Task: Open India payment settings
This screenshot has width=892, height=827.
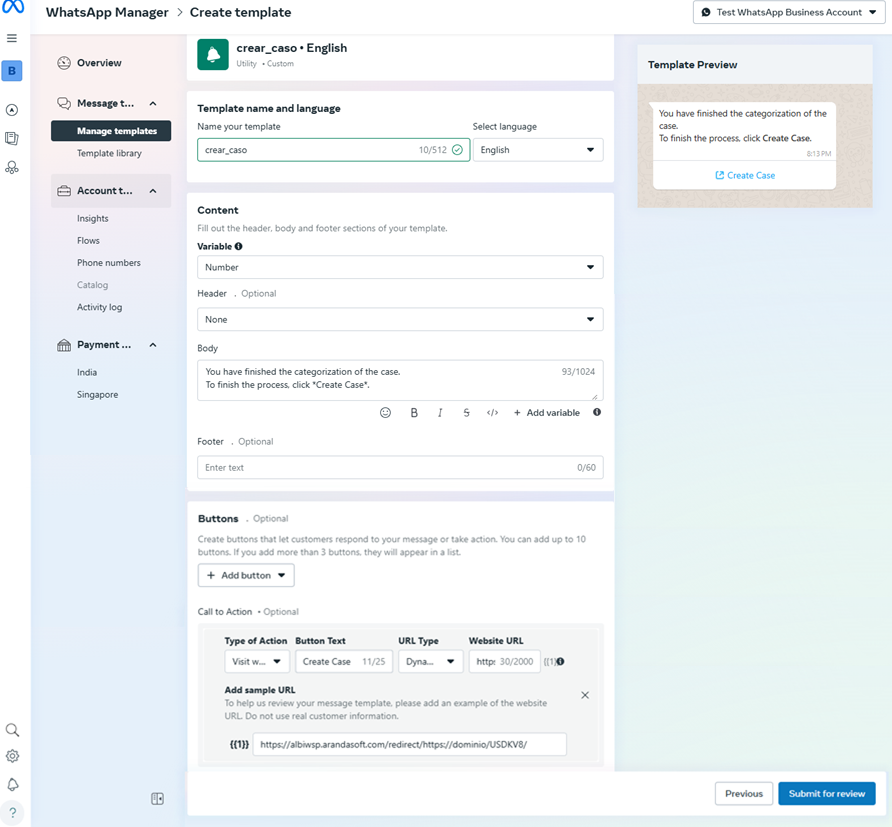Action: click(87, 373)
